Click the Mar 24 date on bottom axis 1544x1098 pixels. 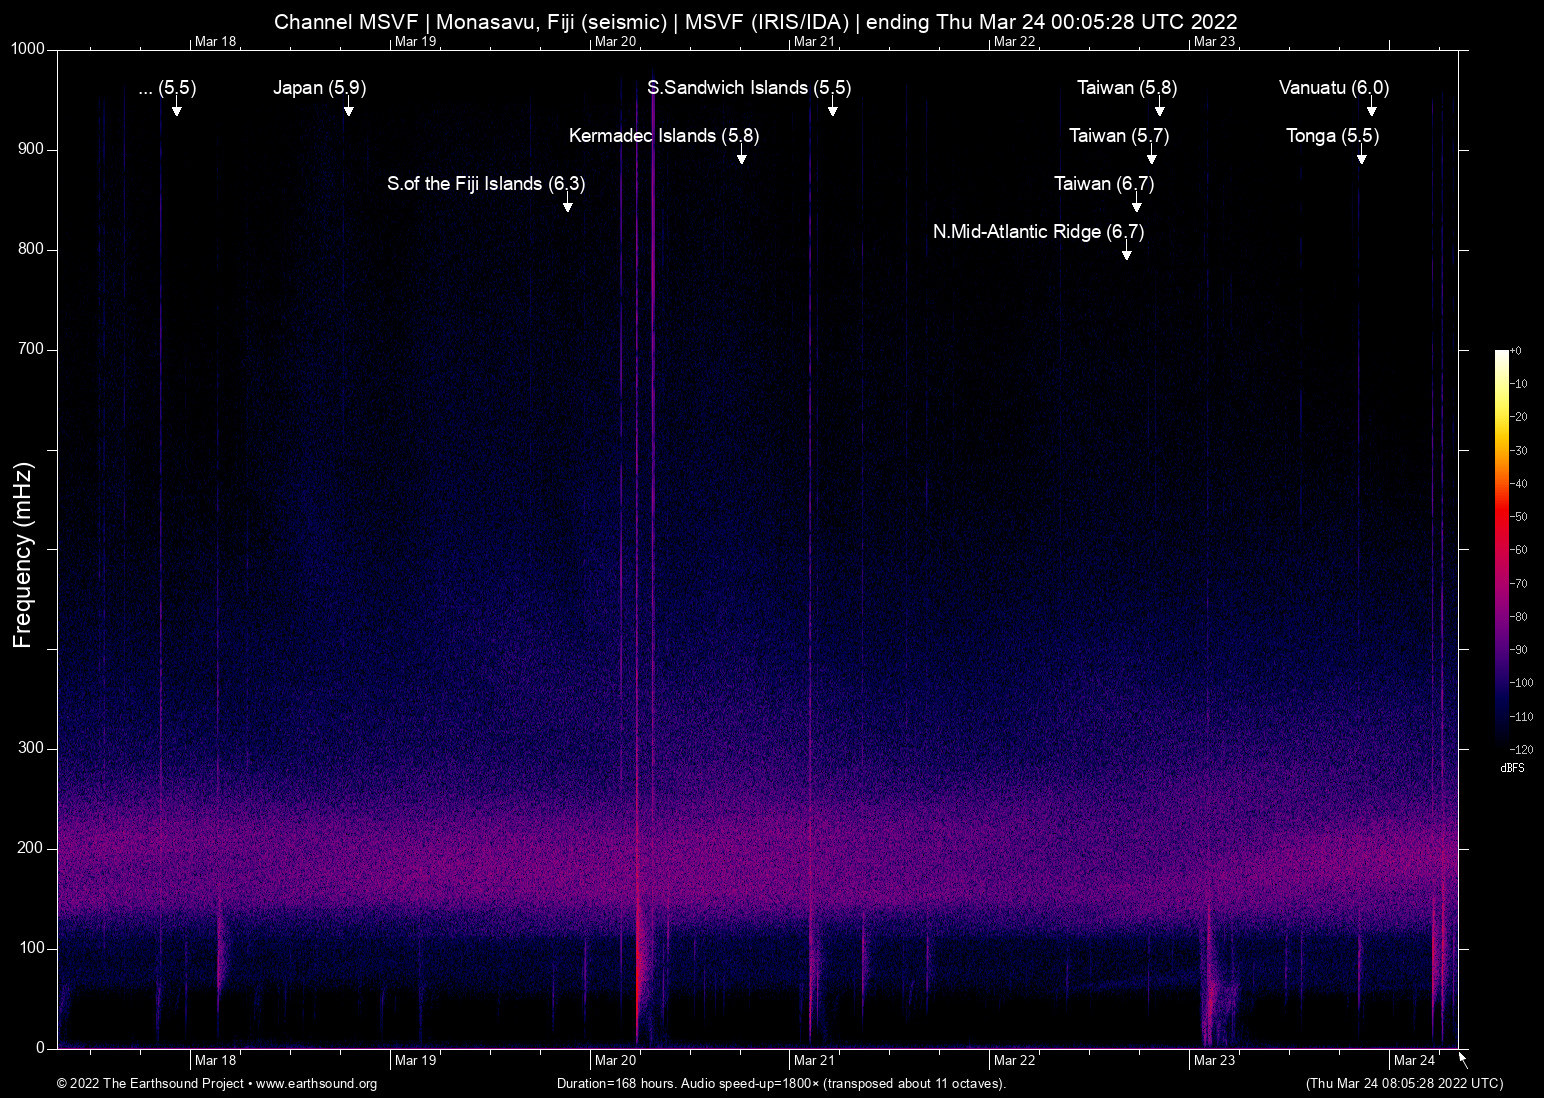point(1414,1061)
